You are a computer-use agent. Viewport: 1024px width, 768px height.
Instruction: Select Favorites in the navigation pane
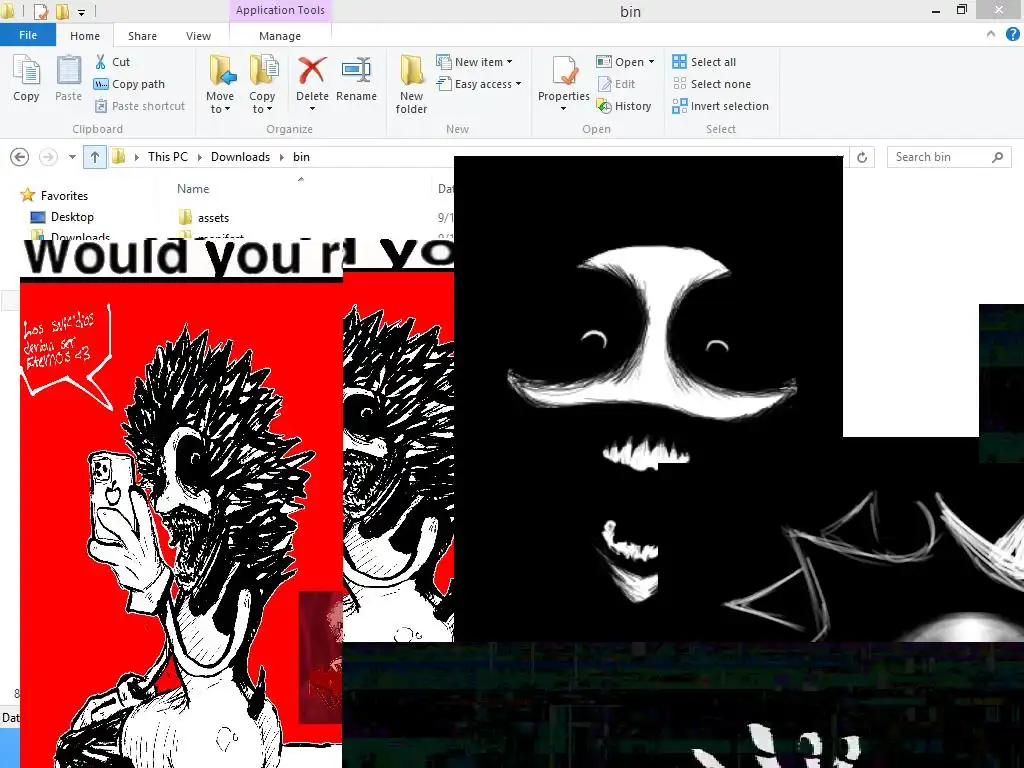pos(54,195)
